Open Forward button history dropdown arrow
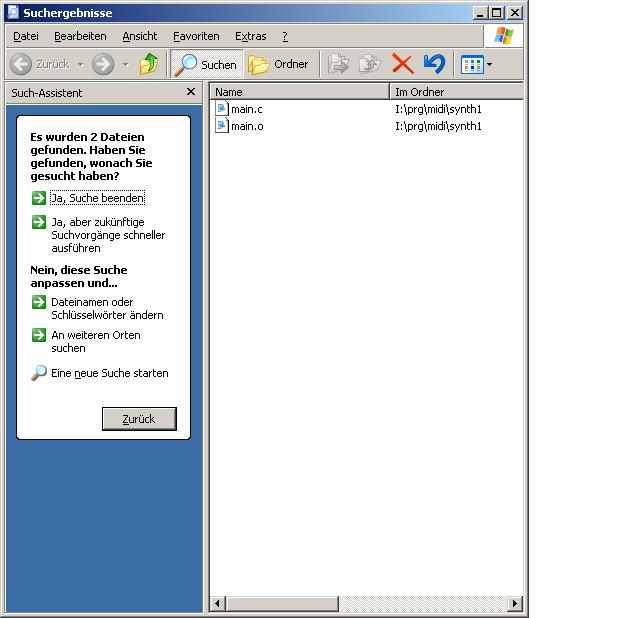The image size is (640, 618). [125, 64]
